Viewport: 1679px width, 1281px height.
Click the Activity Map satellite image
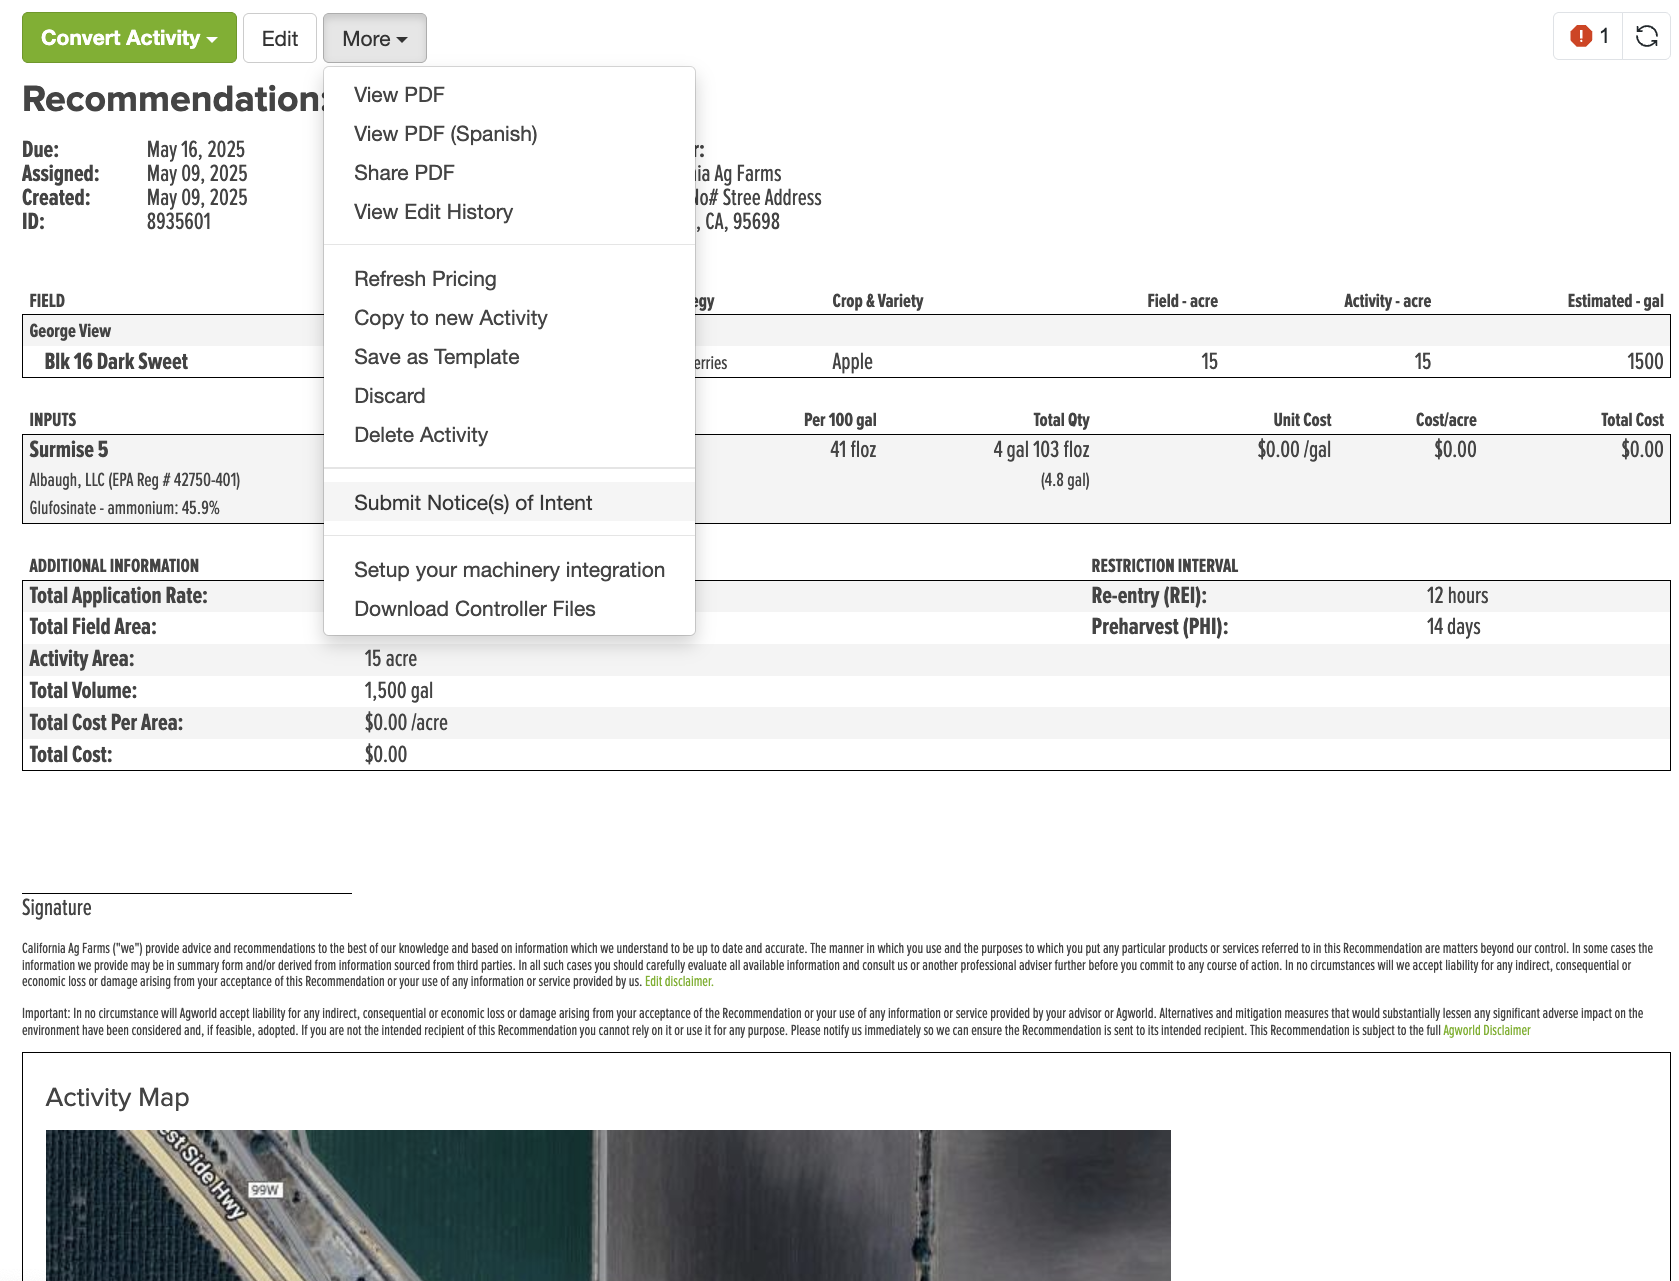click(x=608, y=1205)
